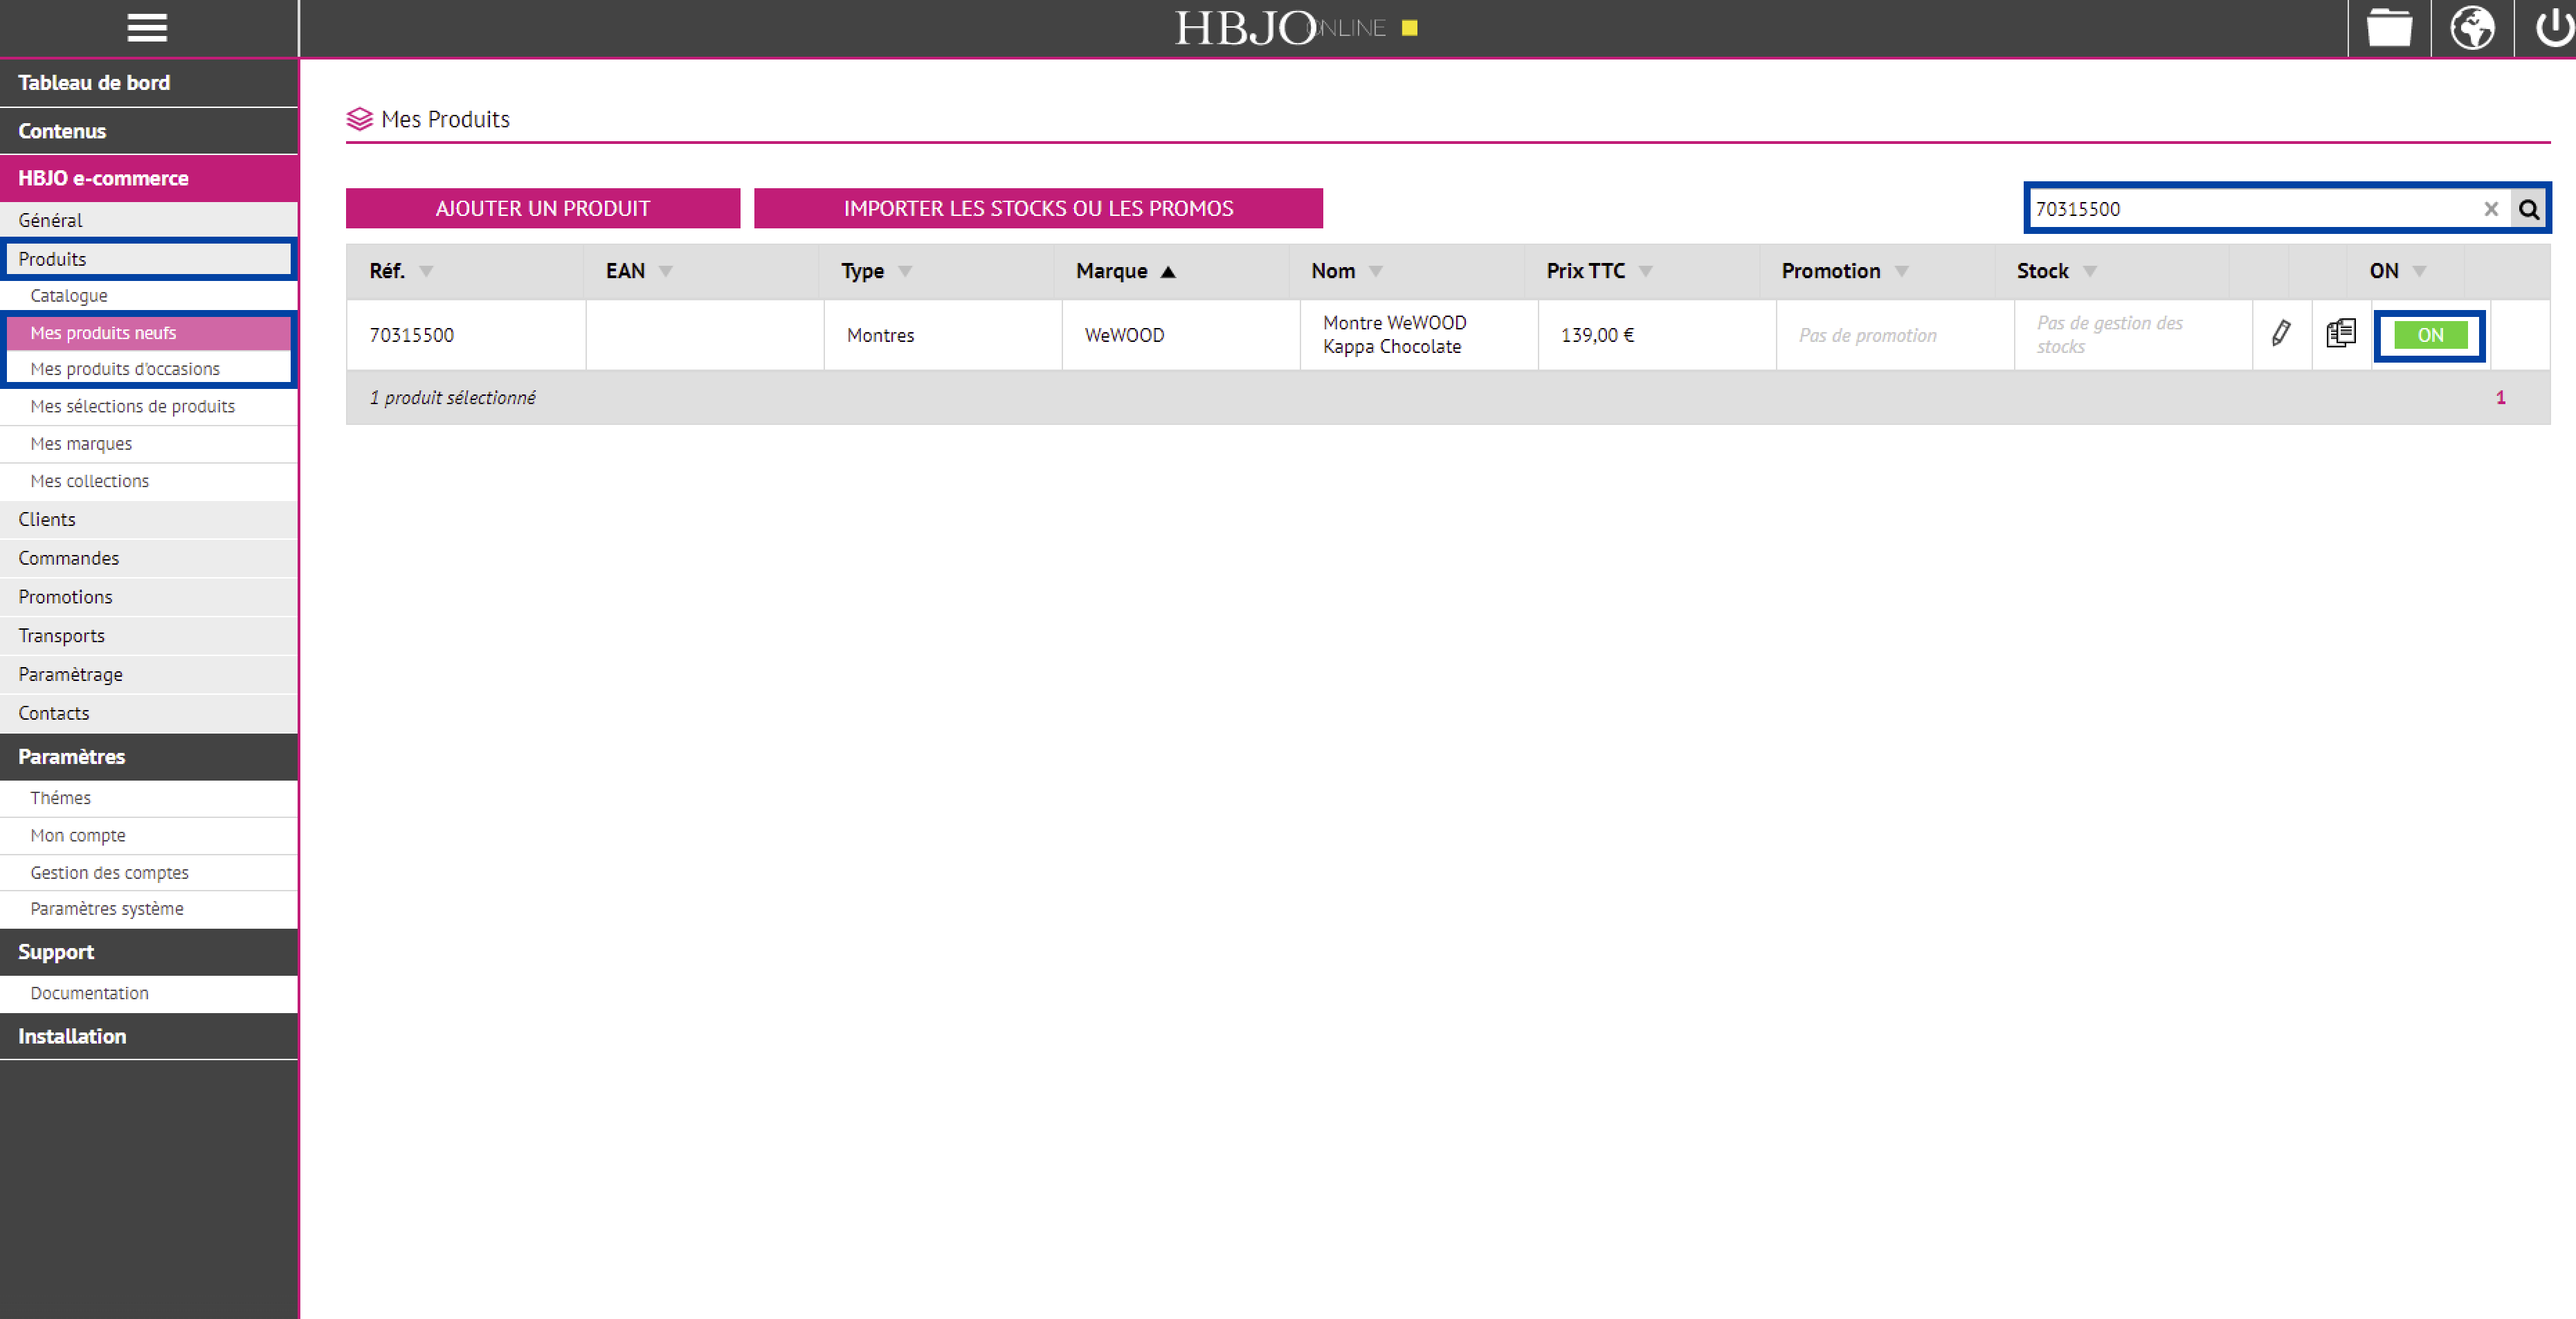Click AJOUTER UN PRODUIT button
The image size is (2576, 1319).
pos(542,208)
